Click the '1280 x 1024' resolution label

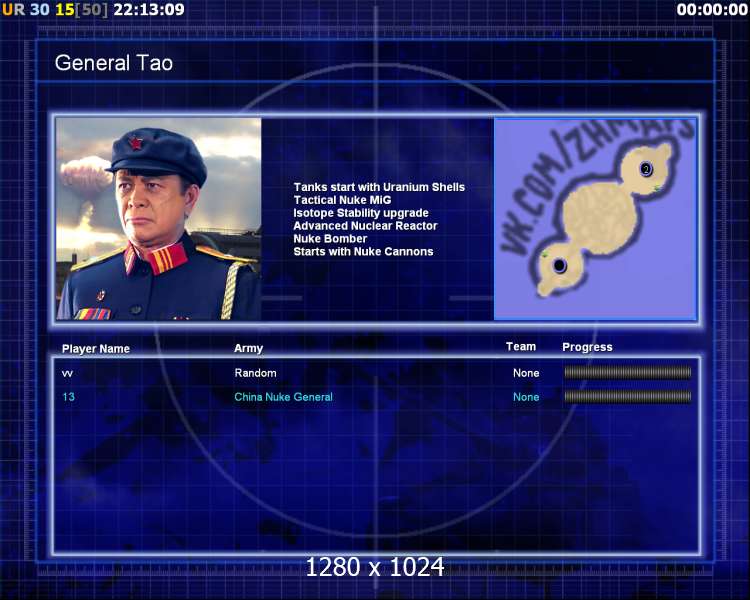[375, 567]
